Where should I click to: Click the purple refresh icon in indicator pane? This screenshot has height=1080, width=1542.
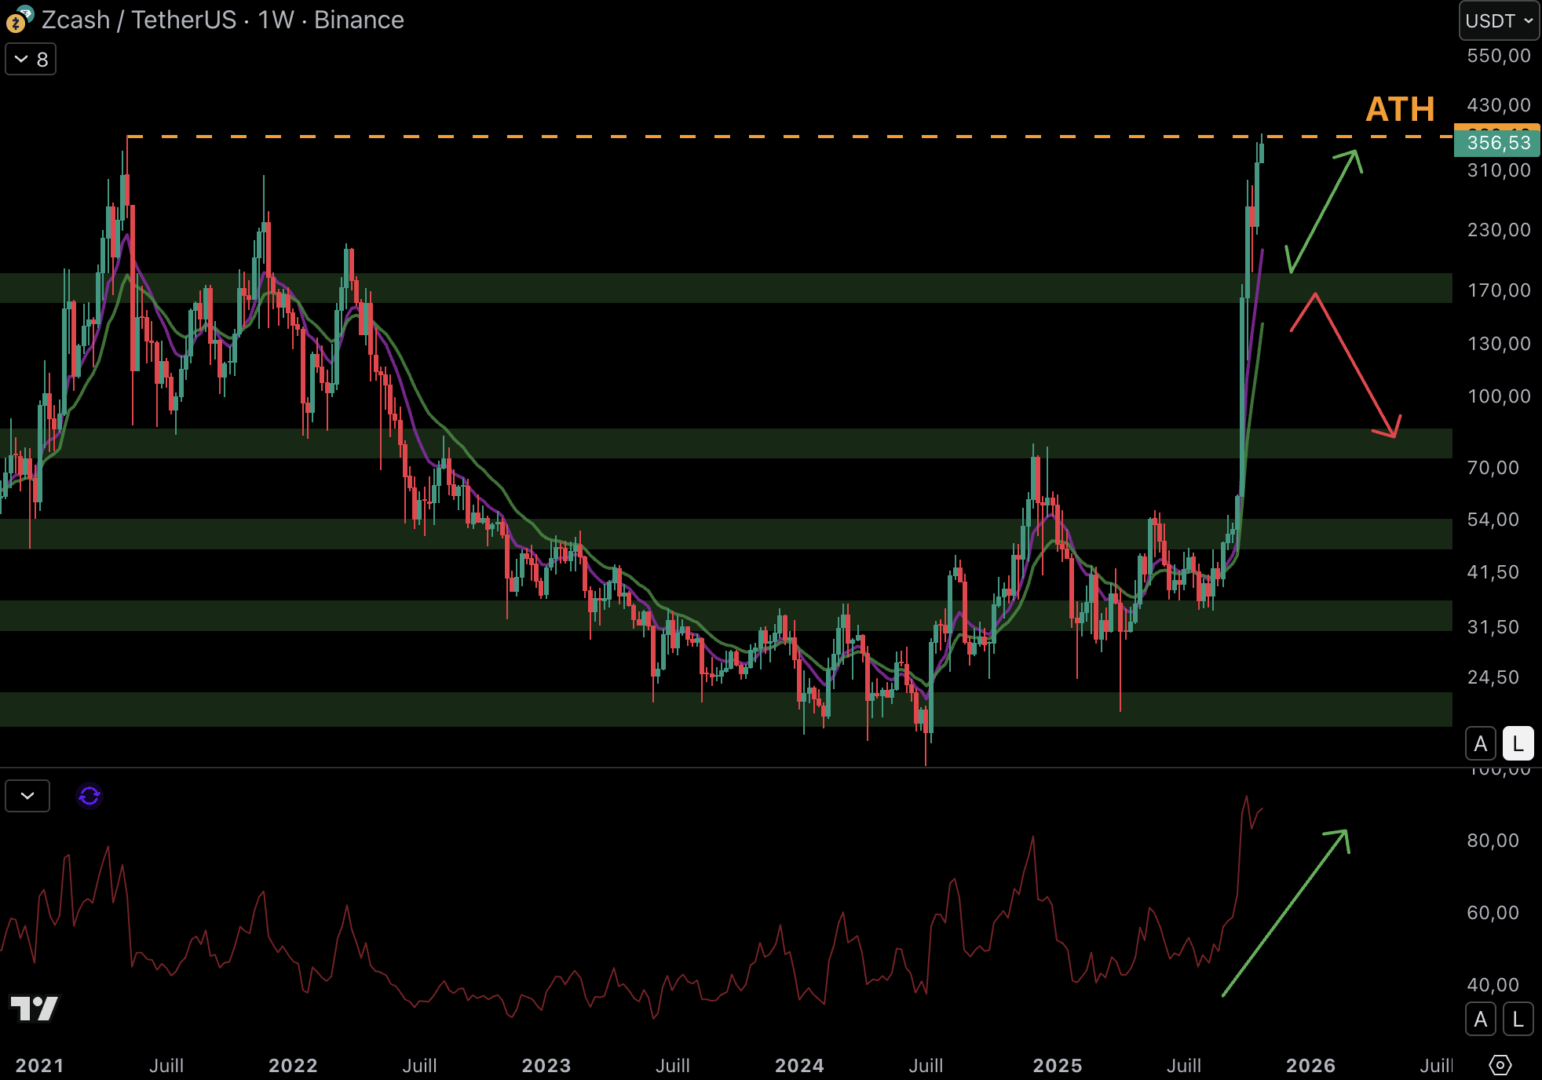click(x=89, y=796)
